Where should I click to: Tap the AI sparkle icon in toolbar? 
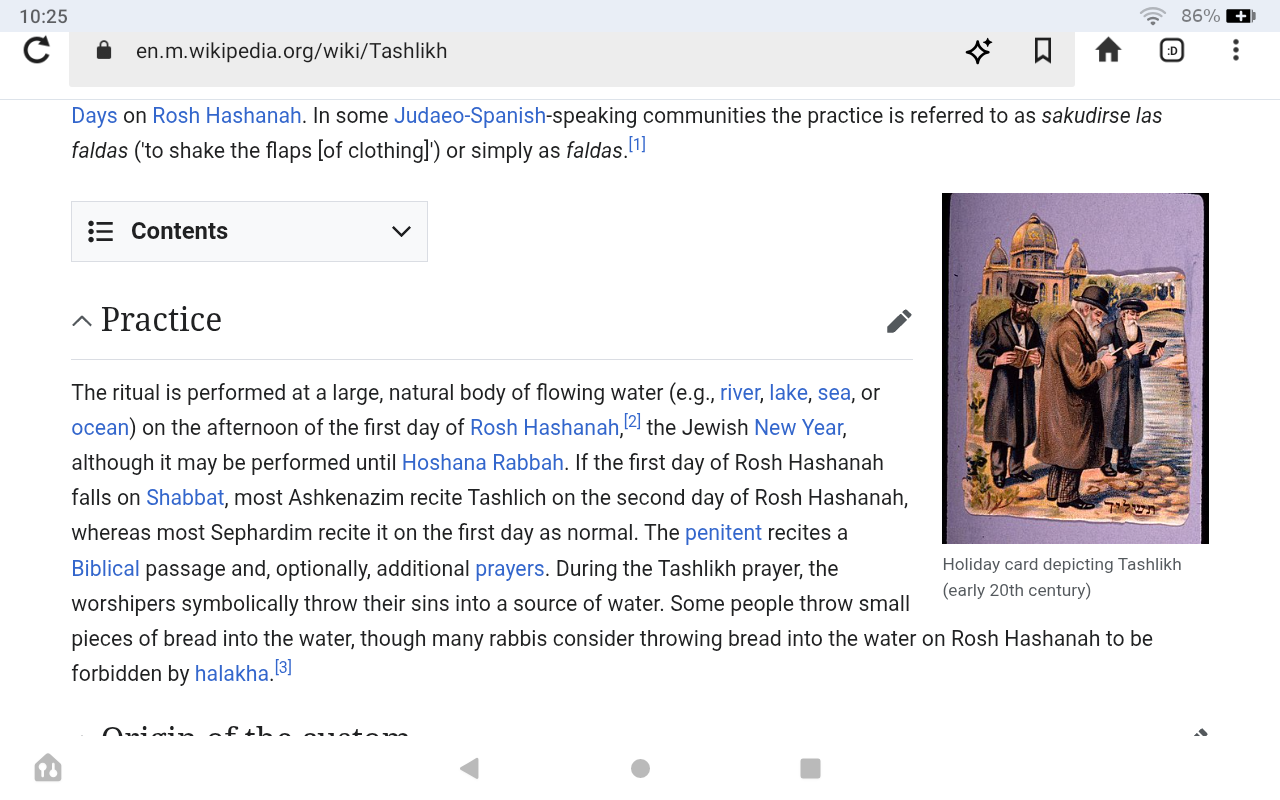coord(978,51)
